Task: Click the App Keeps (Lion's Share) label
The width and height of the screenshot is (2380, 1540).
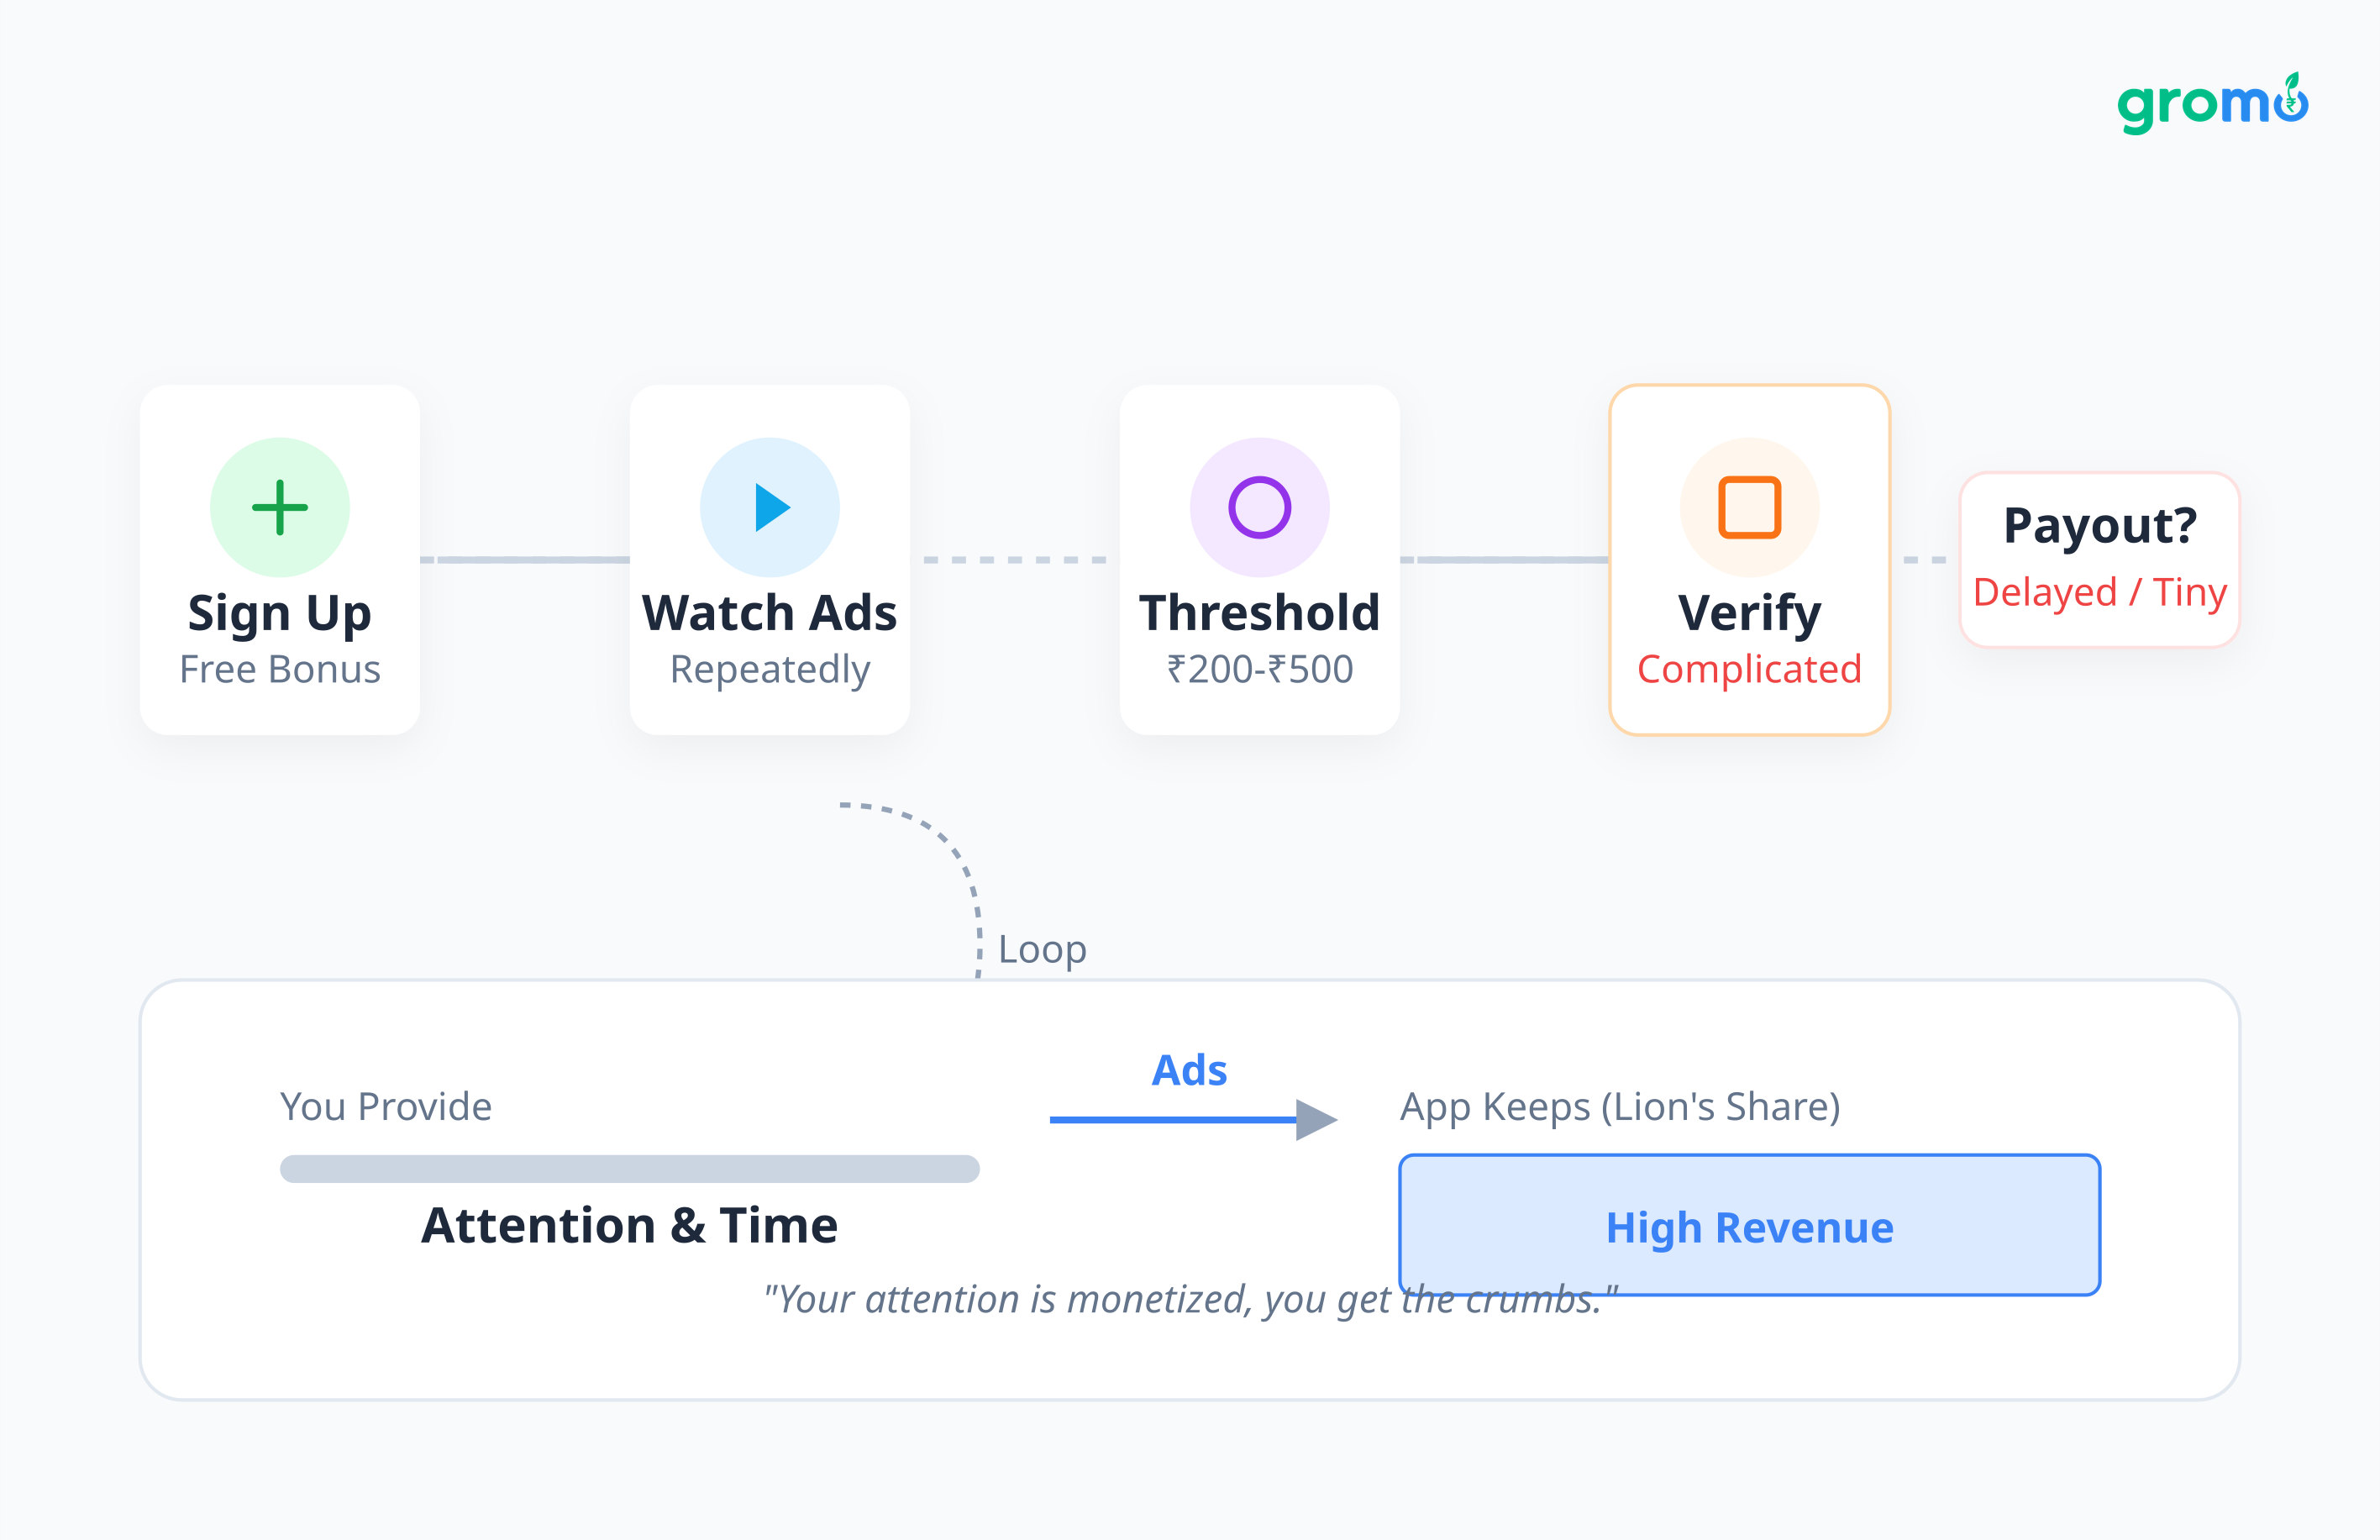Action: 1620,1106
